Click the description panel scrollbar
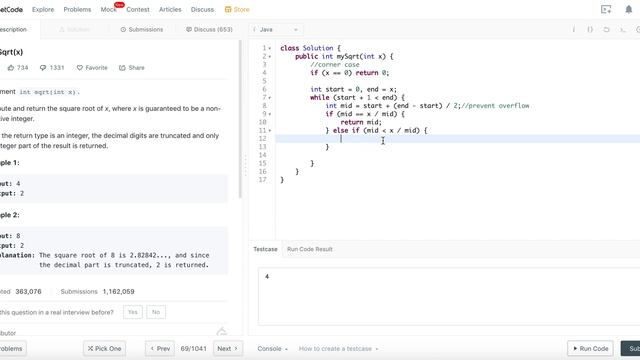The height and width of the screenshot is (360, 640). (240, 118)
